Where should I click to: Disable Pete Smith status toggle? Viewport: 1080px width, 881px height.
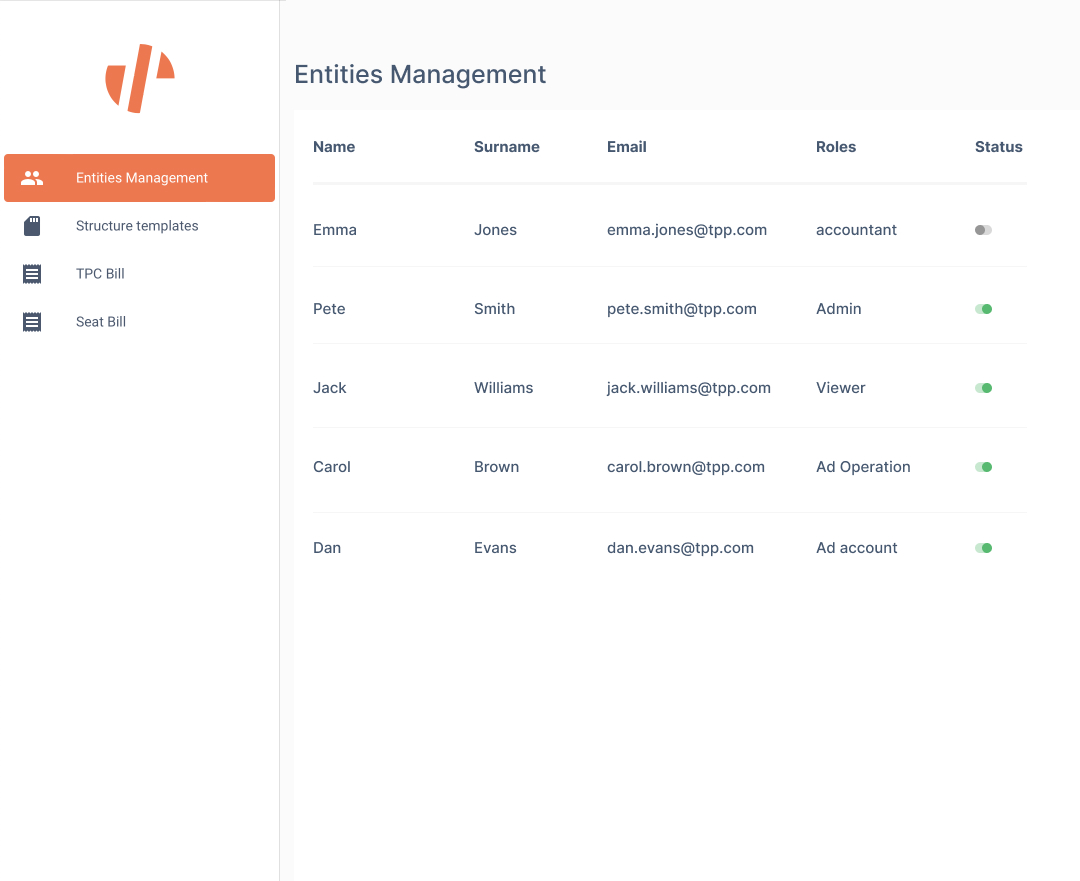(x=983, y=309)
